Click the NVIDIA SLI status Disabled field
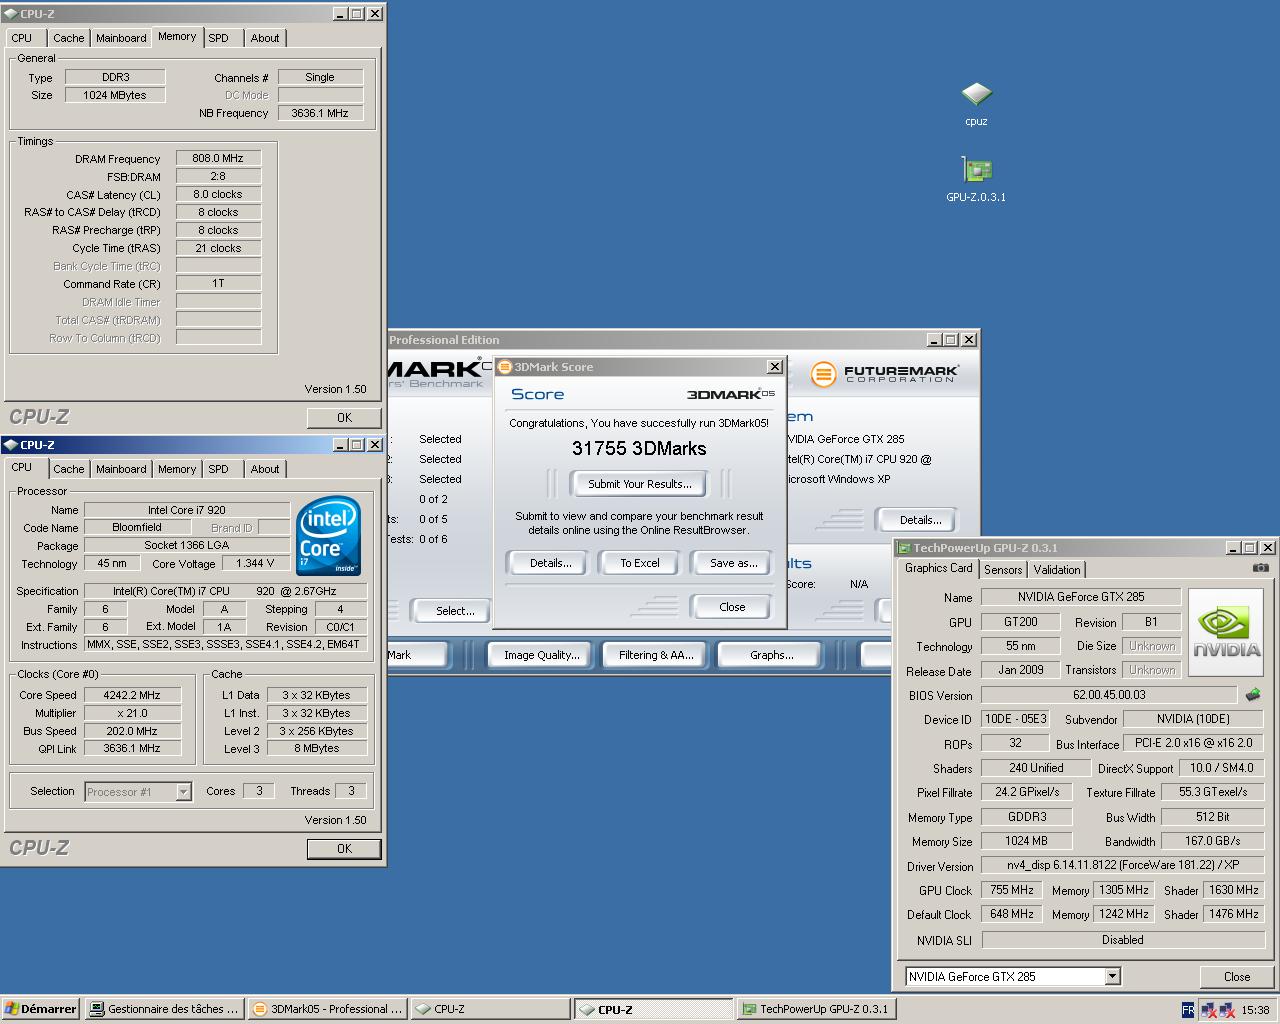Image resolution: width=1280 pixels, height=1024 pixels. coord(1122,940)
